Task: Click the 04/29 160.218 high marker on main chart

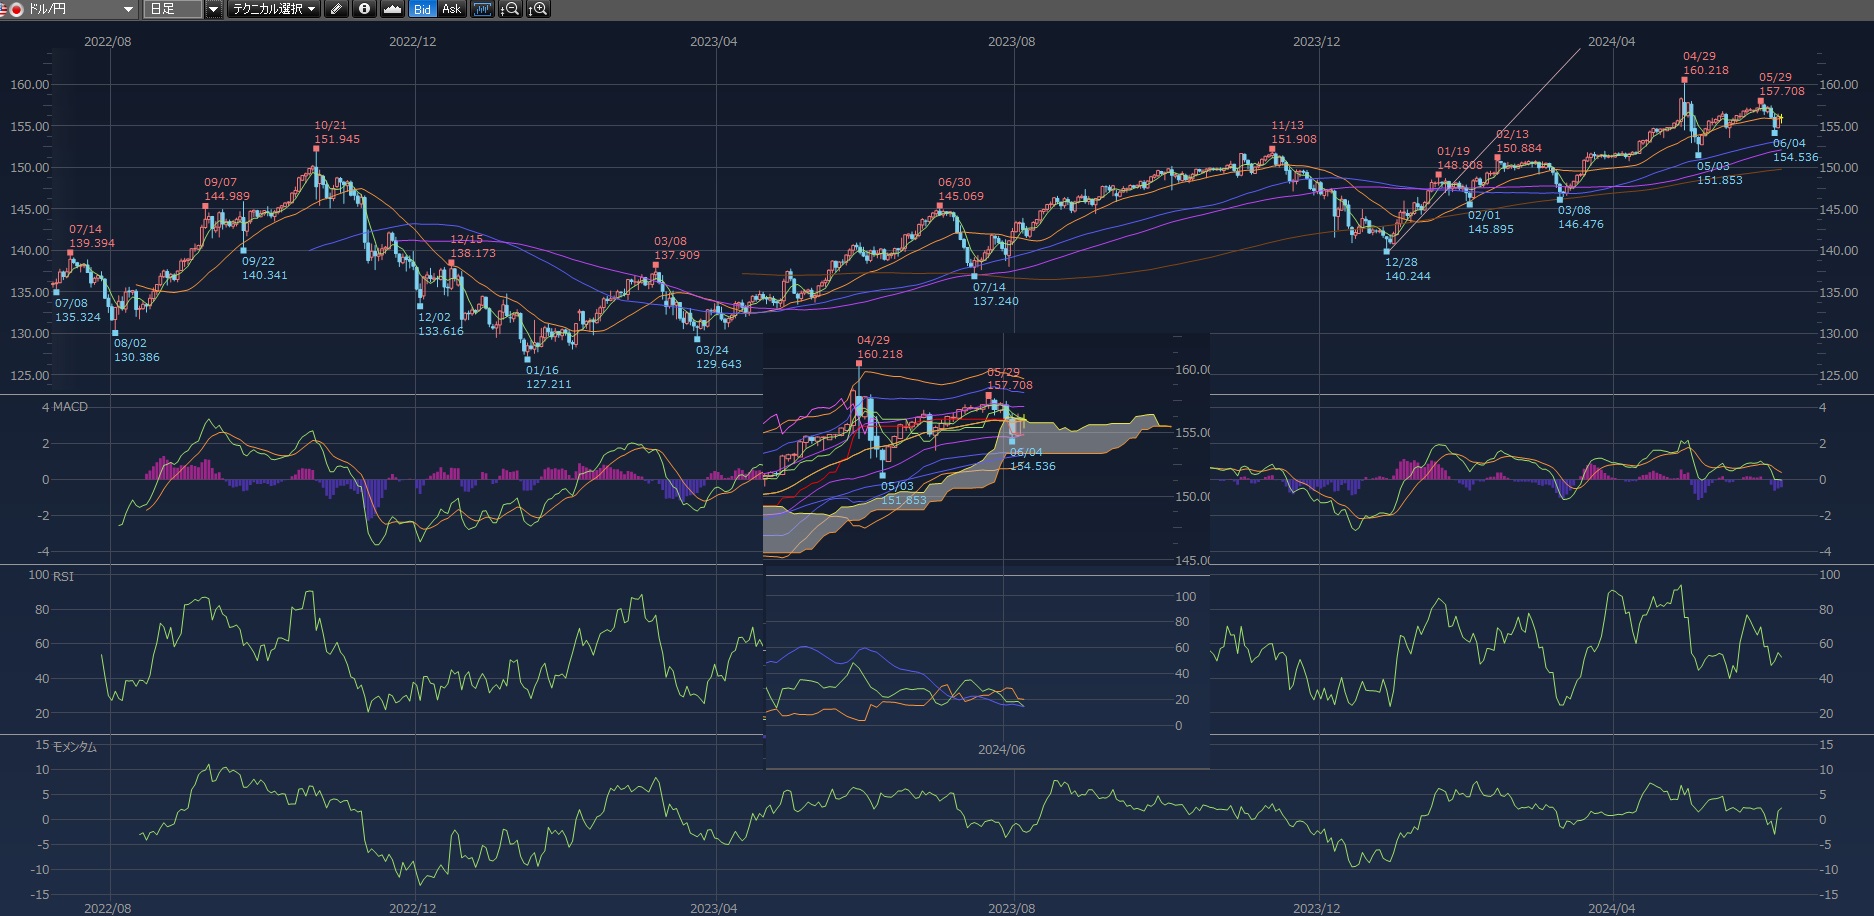Action: click(x=1684, y=80)
